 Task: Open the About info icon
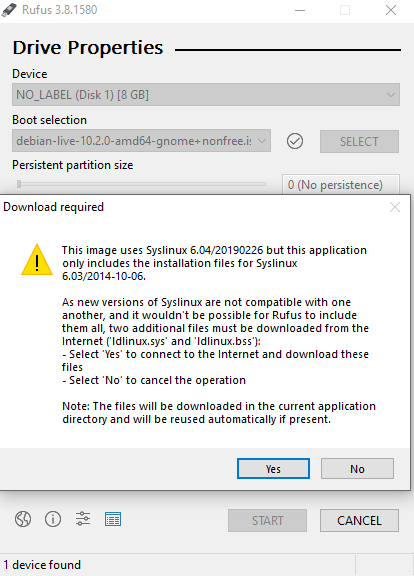pyautogui.click(x=53, y=519)
